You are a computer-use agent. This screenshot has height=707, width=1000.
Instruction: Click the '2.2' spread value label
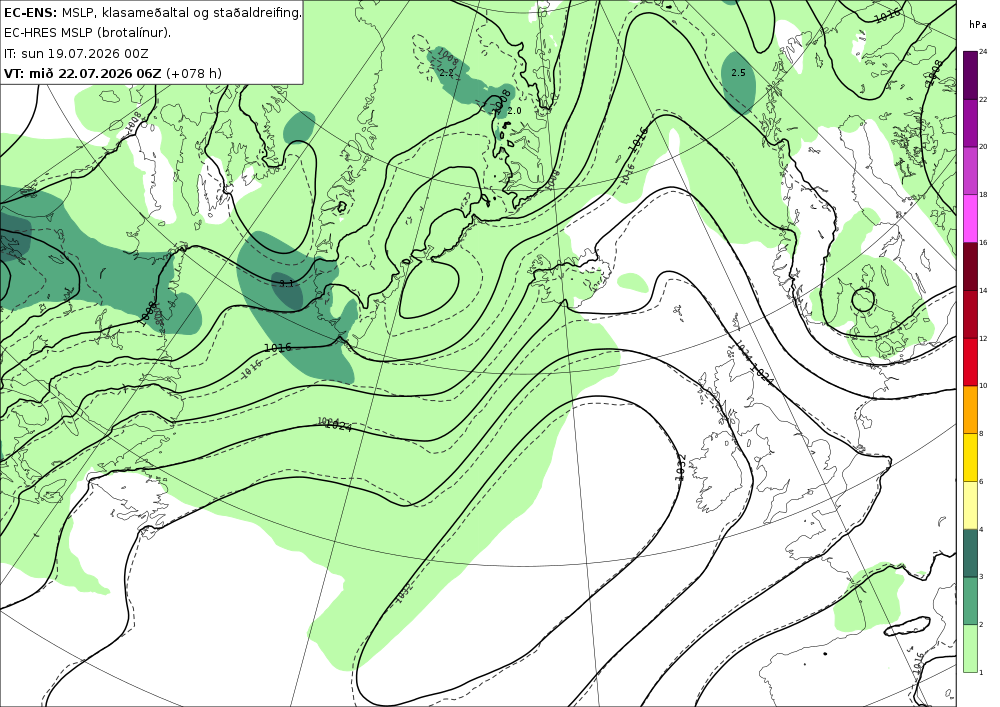446,73
